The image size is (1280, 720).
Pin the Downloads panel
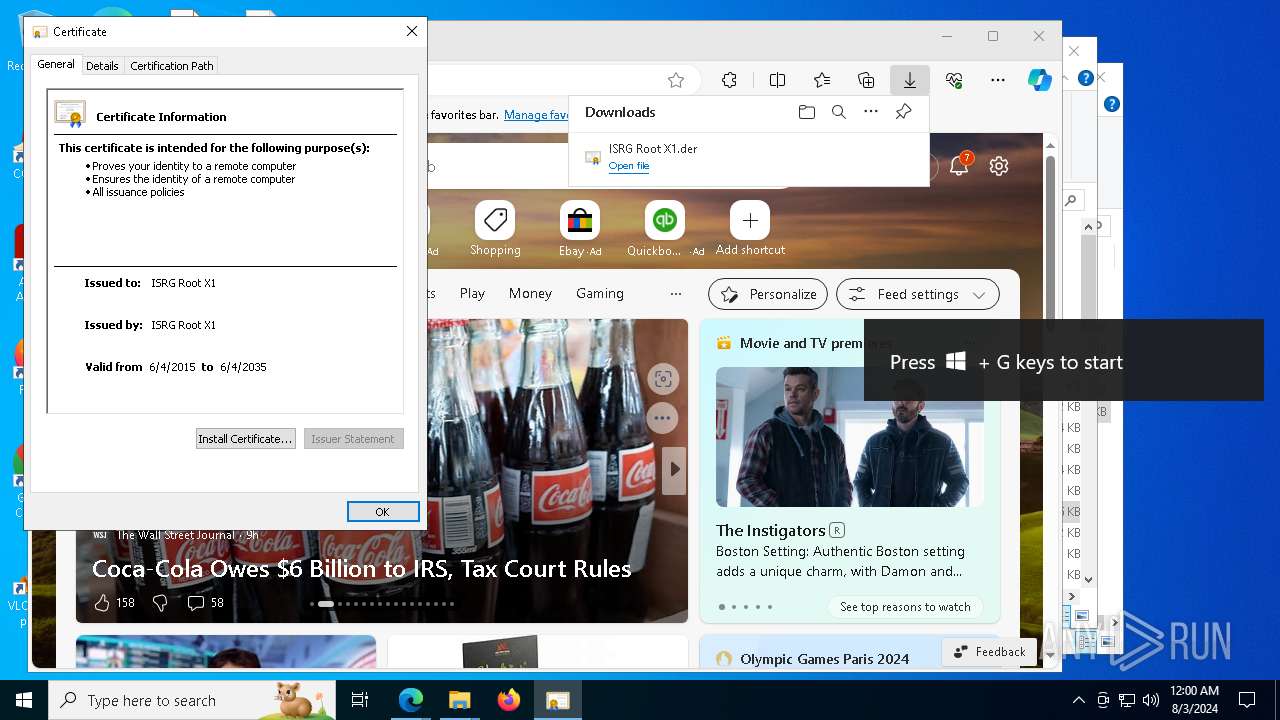(x=903, y=112)
